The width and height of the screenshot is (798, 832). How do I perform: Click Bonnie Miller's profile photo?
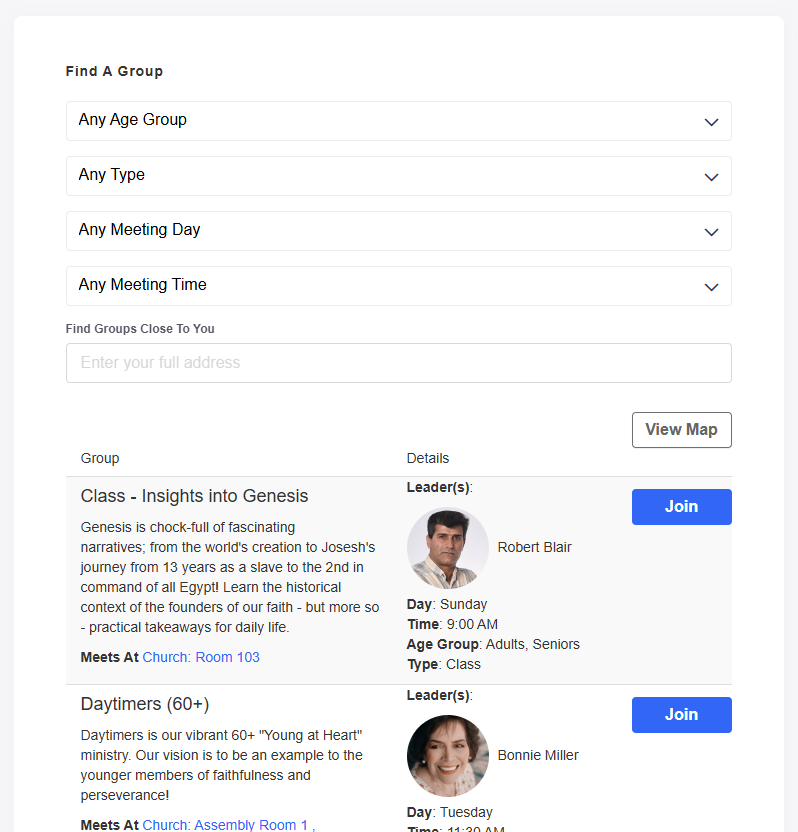pyautogui.click(x=447, y=756)
